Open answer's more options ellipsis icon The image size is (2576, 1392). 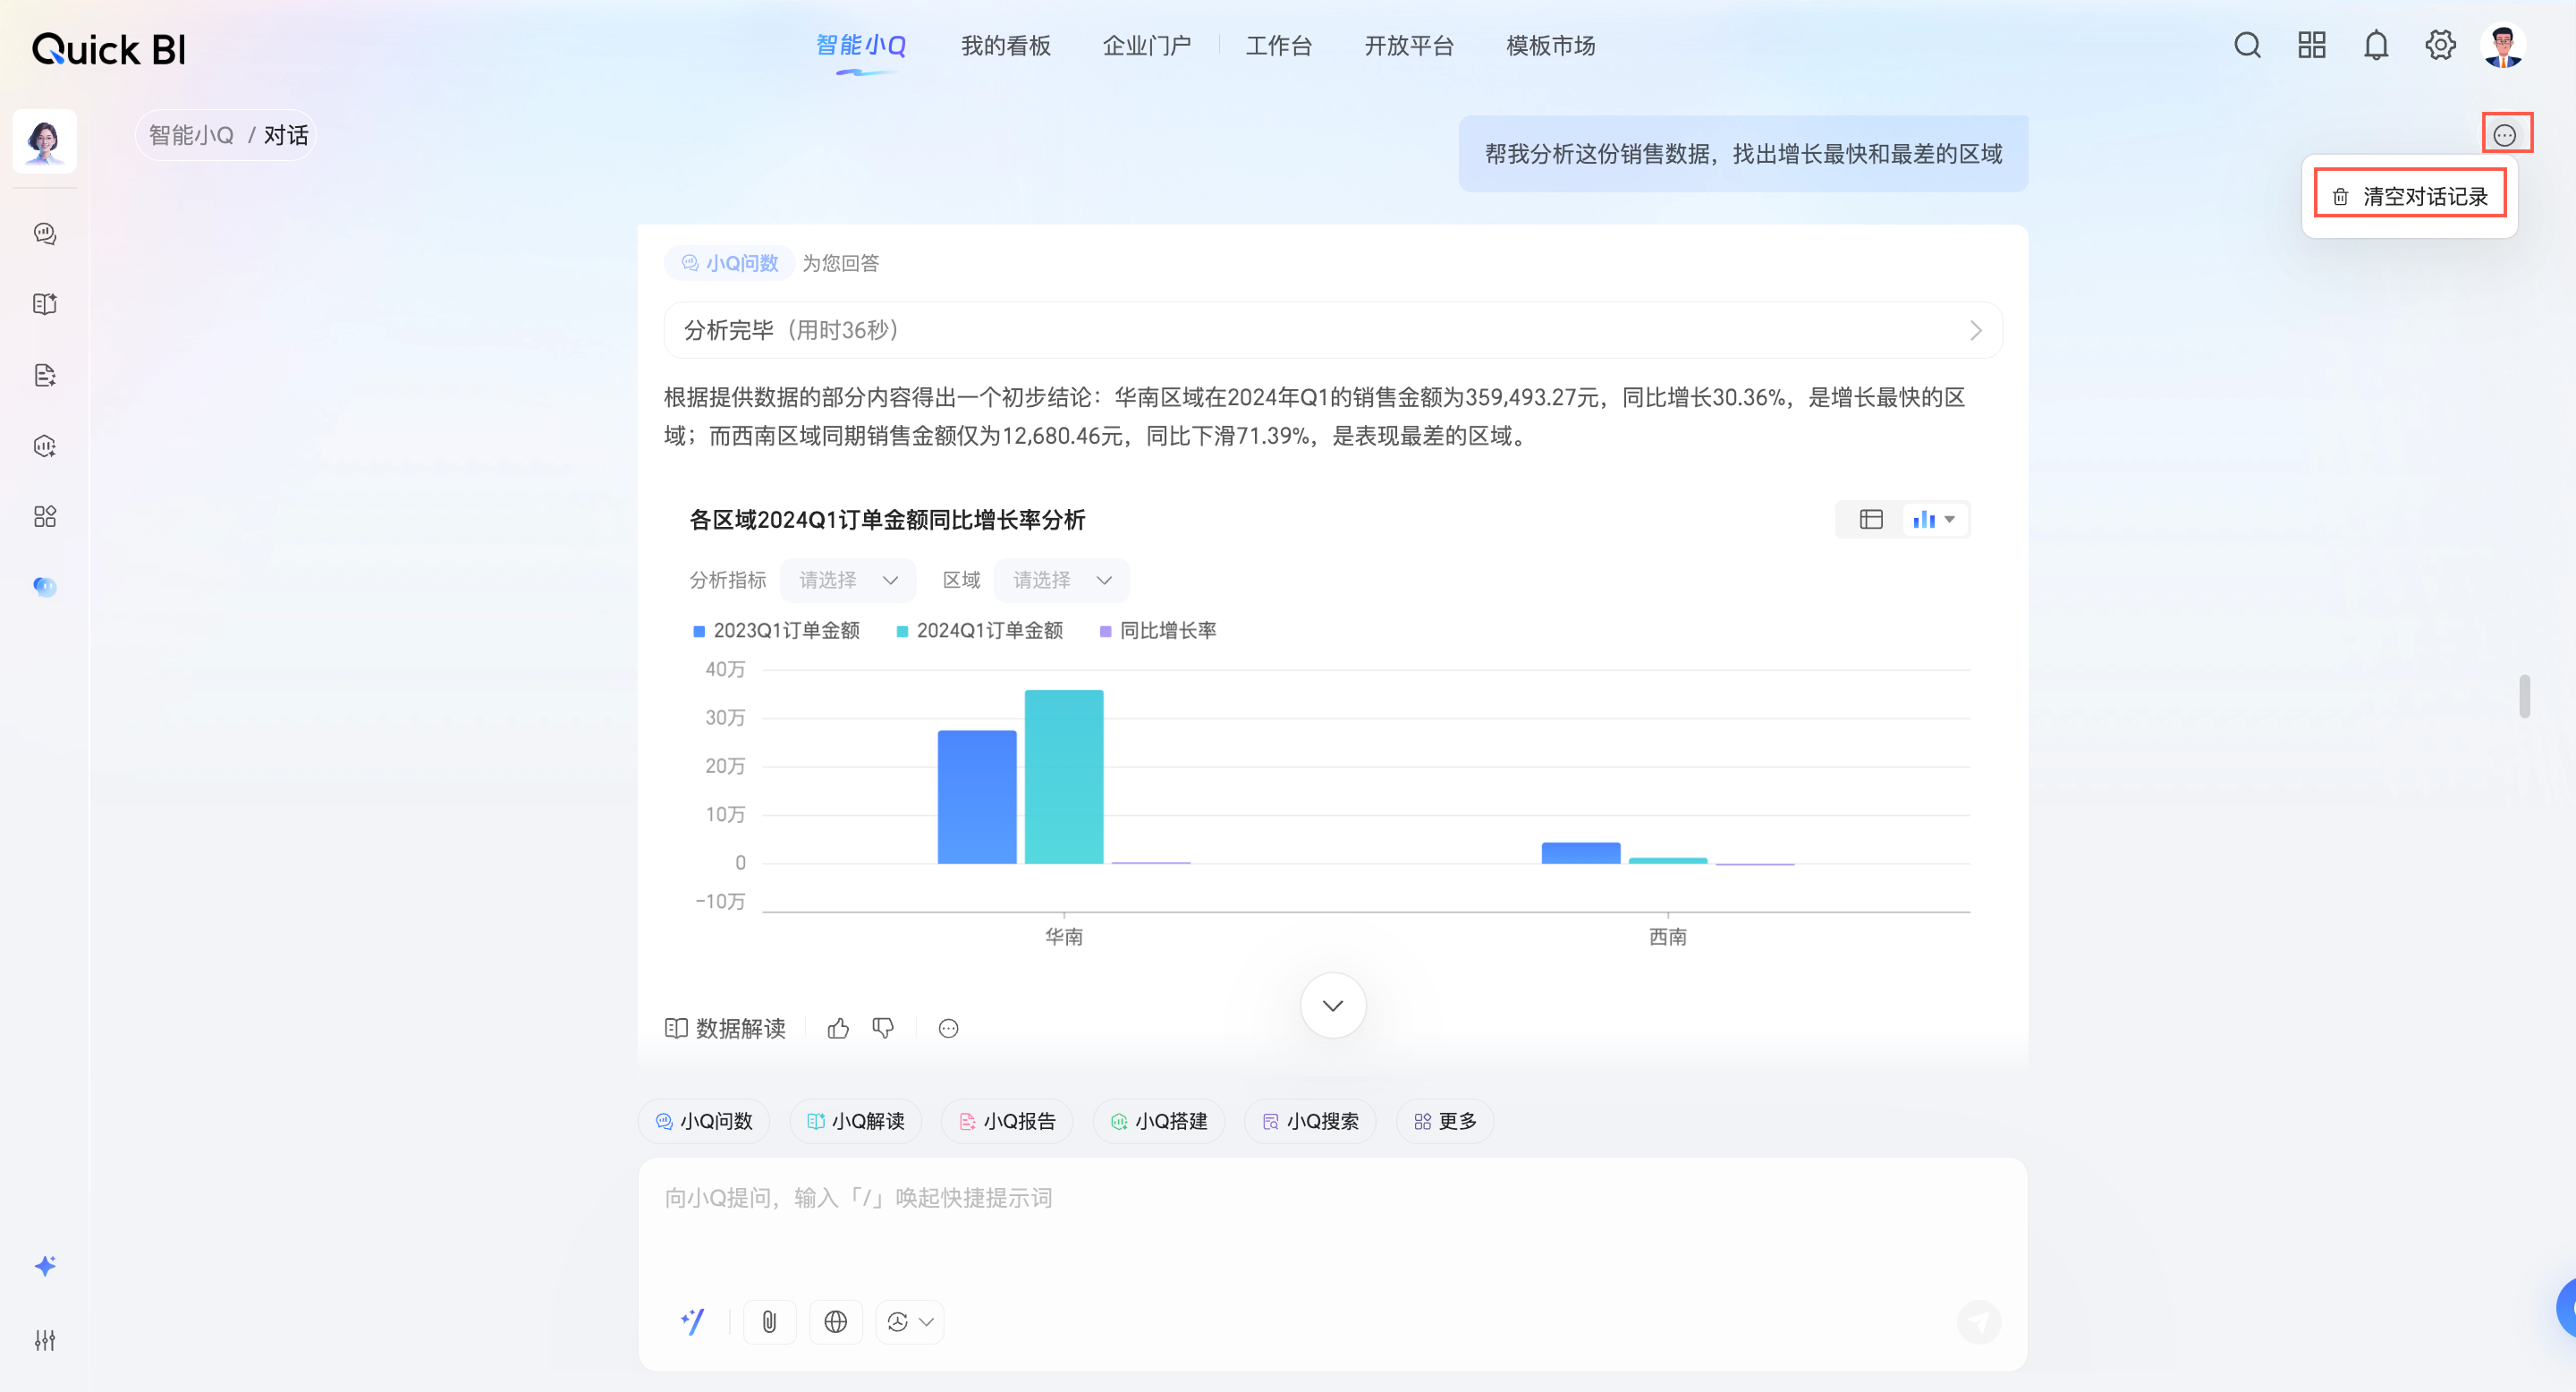948,1028
